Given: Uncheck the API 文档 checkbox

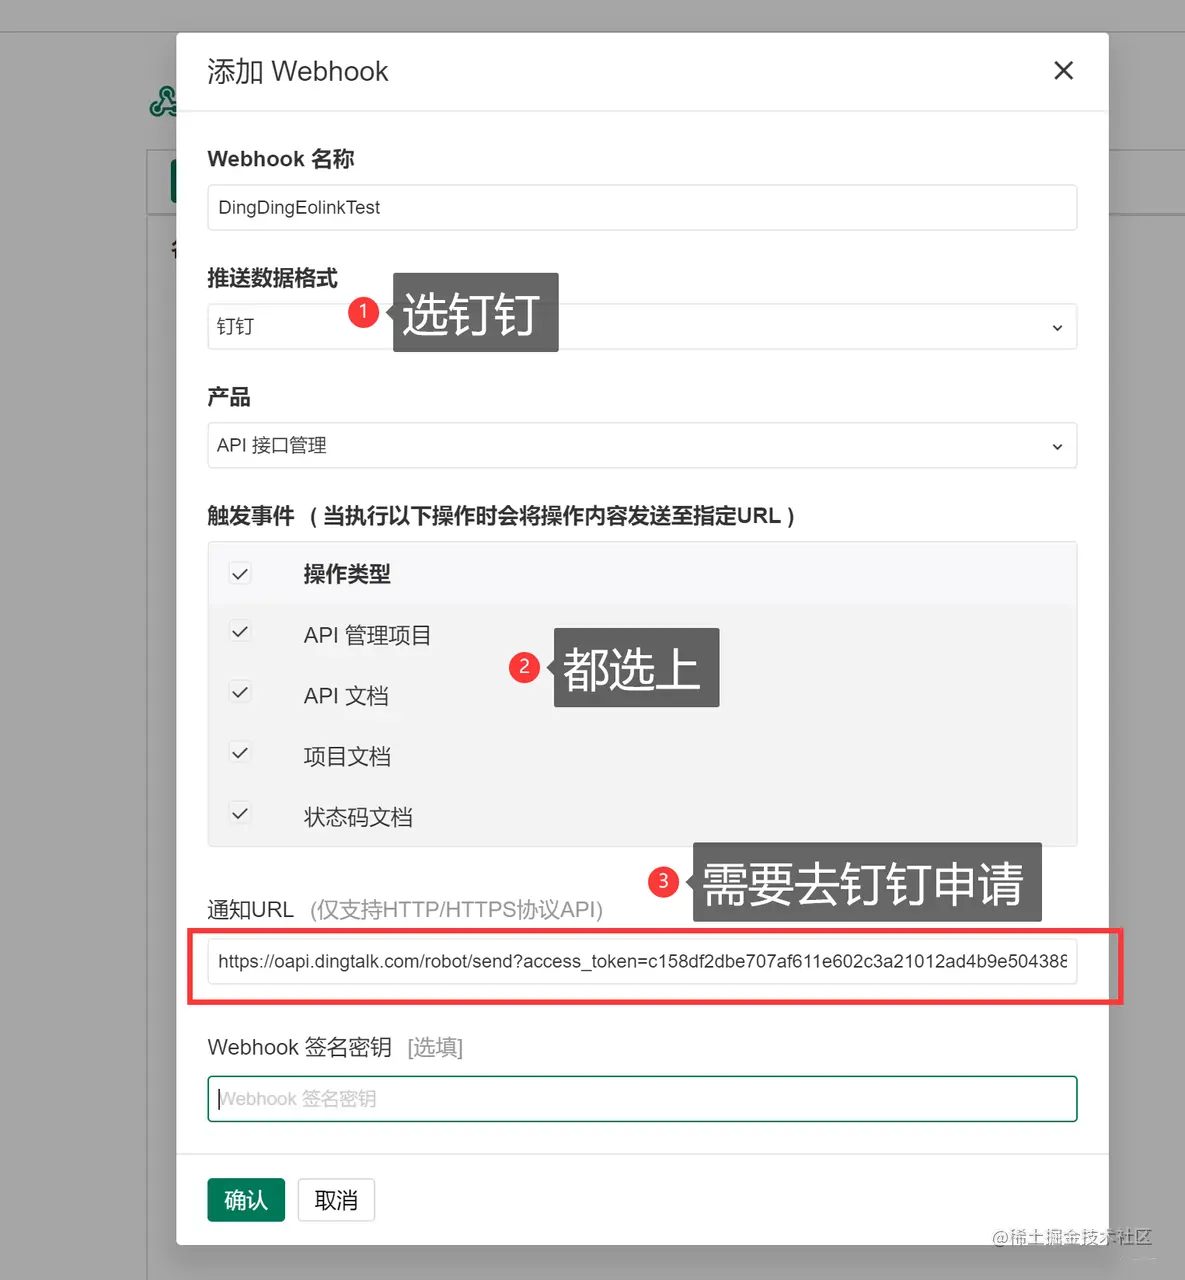Looking at the screenshot, I should 240,692.
